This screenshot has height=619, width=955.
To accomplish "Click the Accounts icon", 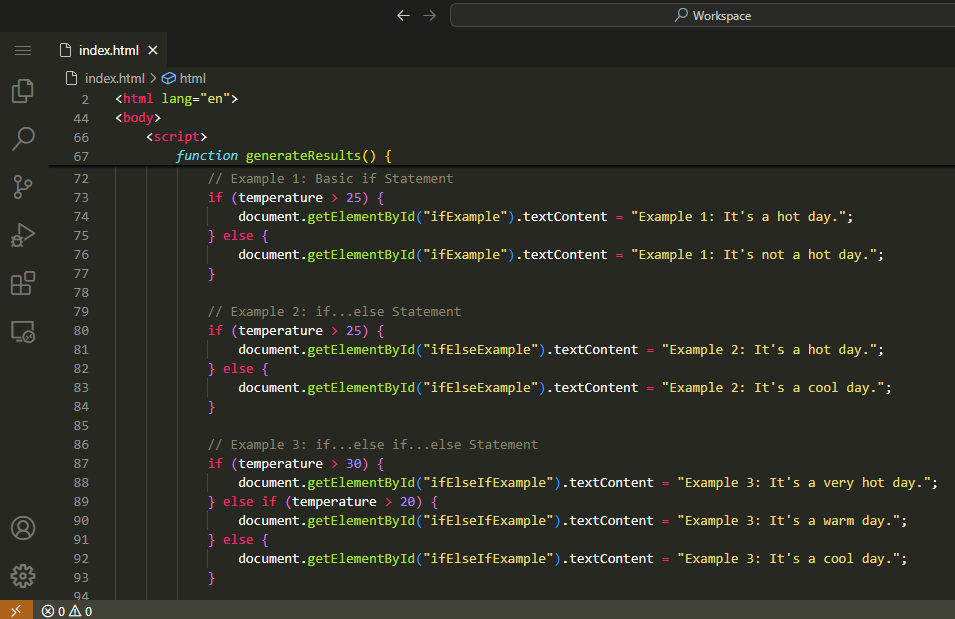I will point(23,528).
